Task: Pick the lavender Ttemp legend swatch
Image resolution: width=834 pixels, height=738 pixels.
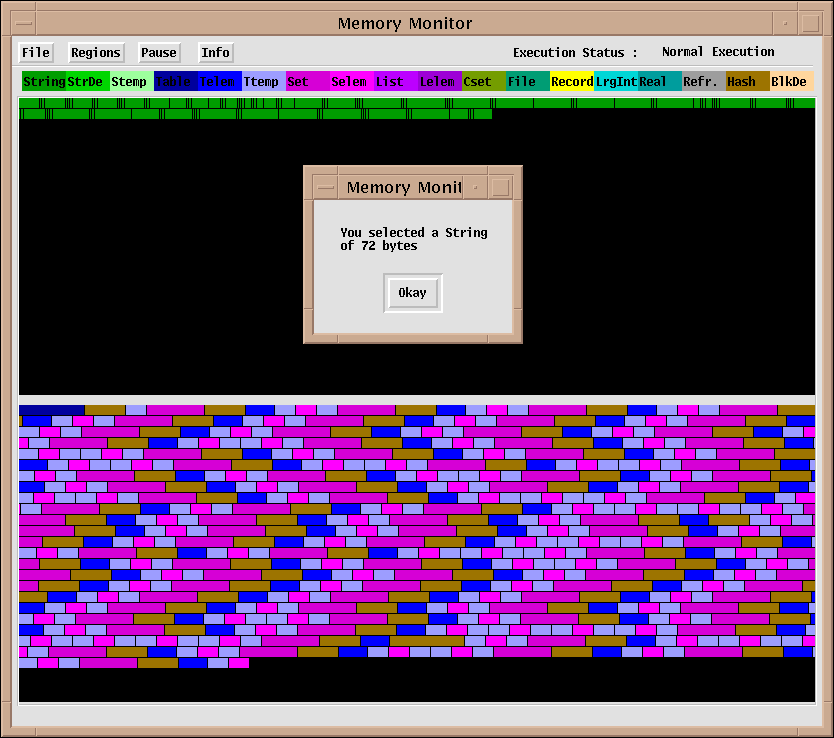Action: click(263, 82)
